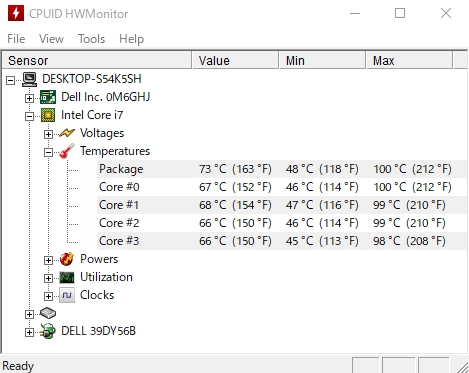
Task: Expand the Voltages branch
Action: tap(48, 134)
